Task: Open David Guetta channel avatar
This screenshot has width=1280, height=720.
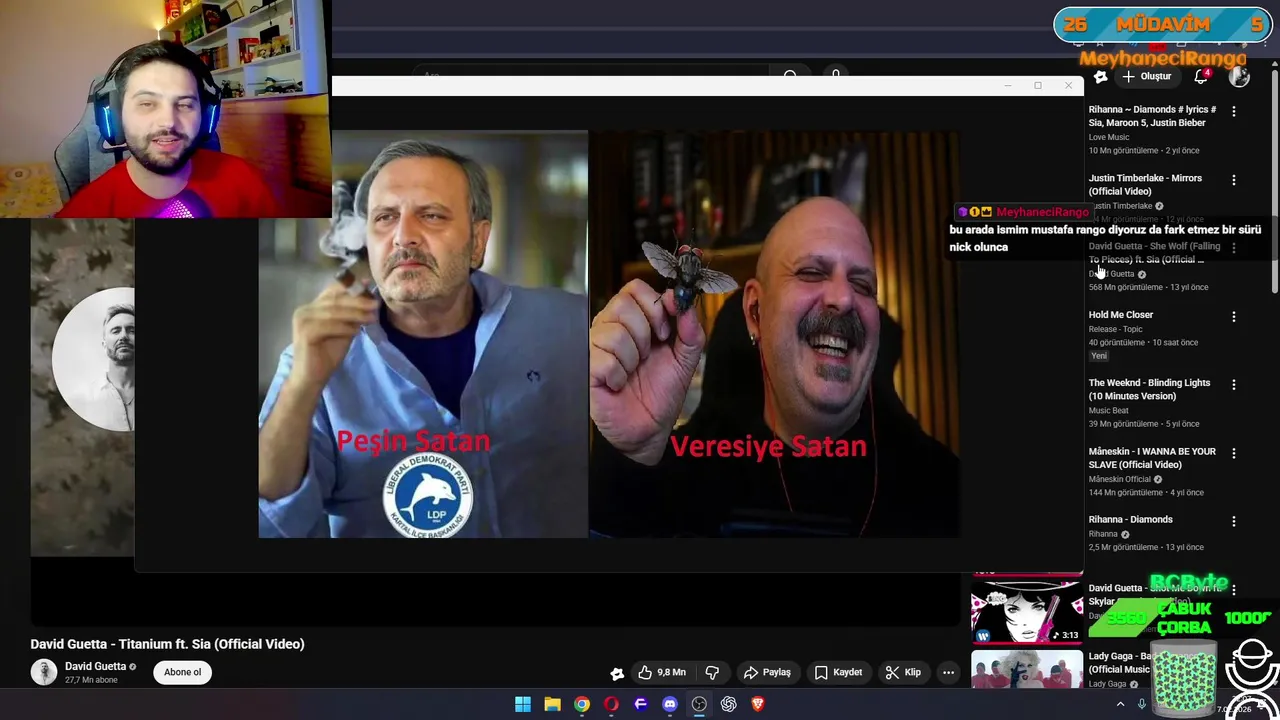Action: pos(44,672)
